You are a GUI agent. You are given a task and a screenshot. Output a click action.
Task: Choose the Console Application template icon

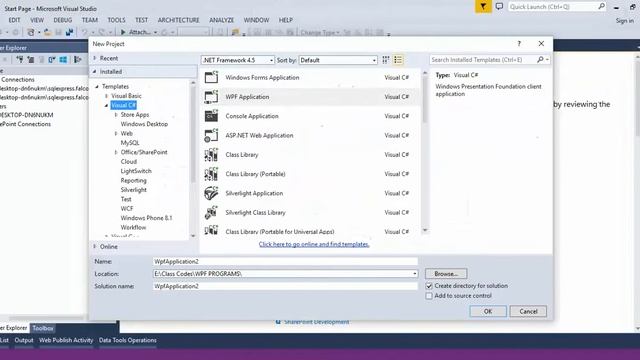click(x=211, y=116)
